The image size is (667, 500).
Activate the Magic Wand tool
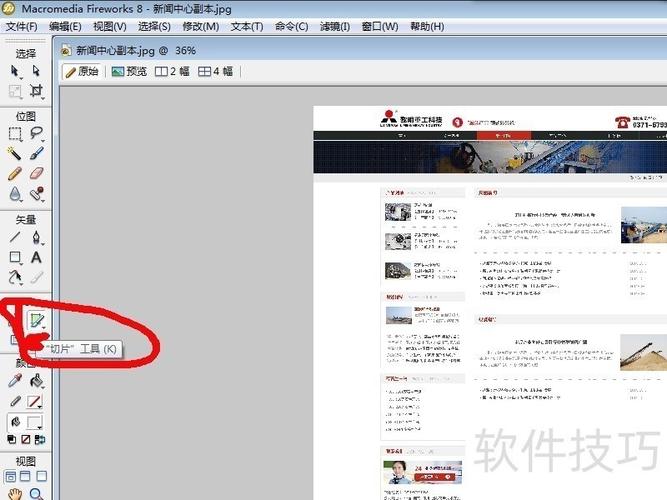(x=15, y=153)
